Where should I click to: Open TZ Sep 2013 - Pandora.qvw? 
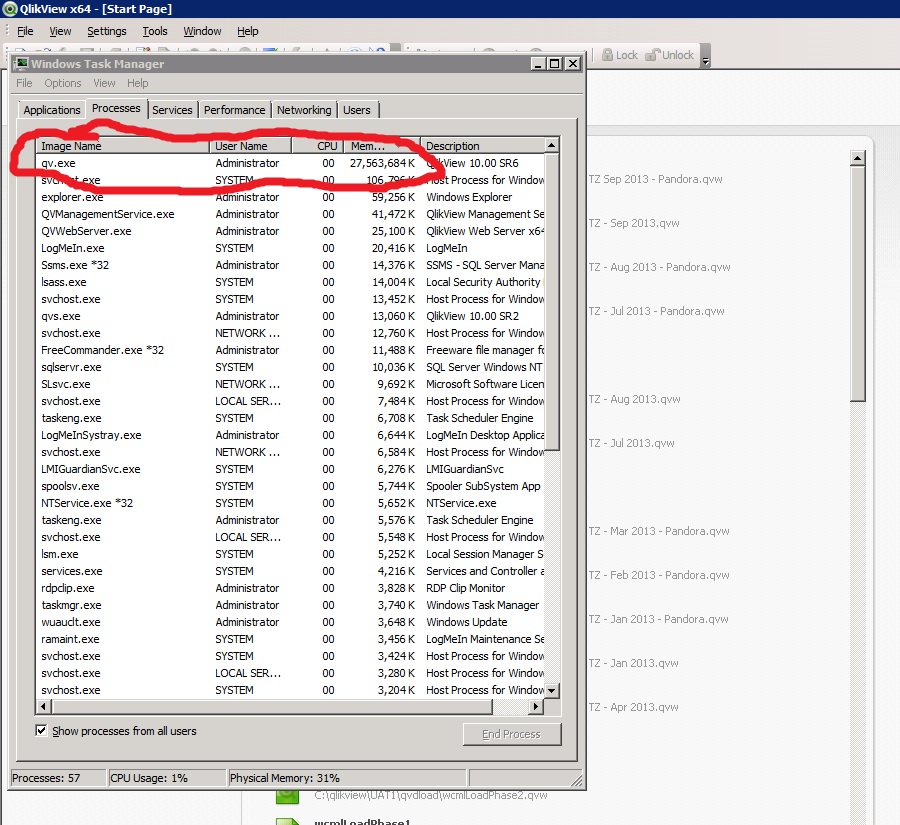click(x=655, y=179)
